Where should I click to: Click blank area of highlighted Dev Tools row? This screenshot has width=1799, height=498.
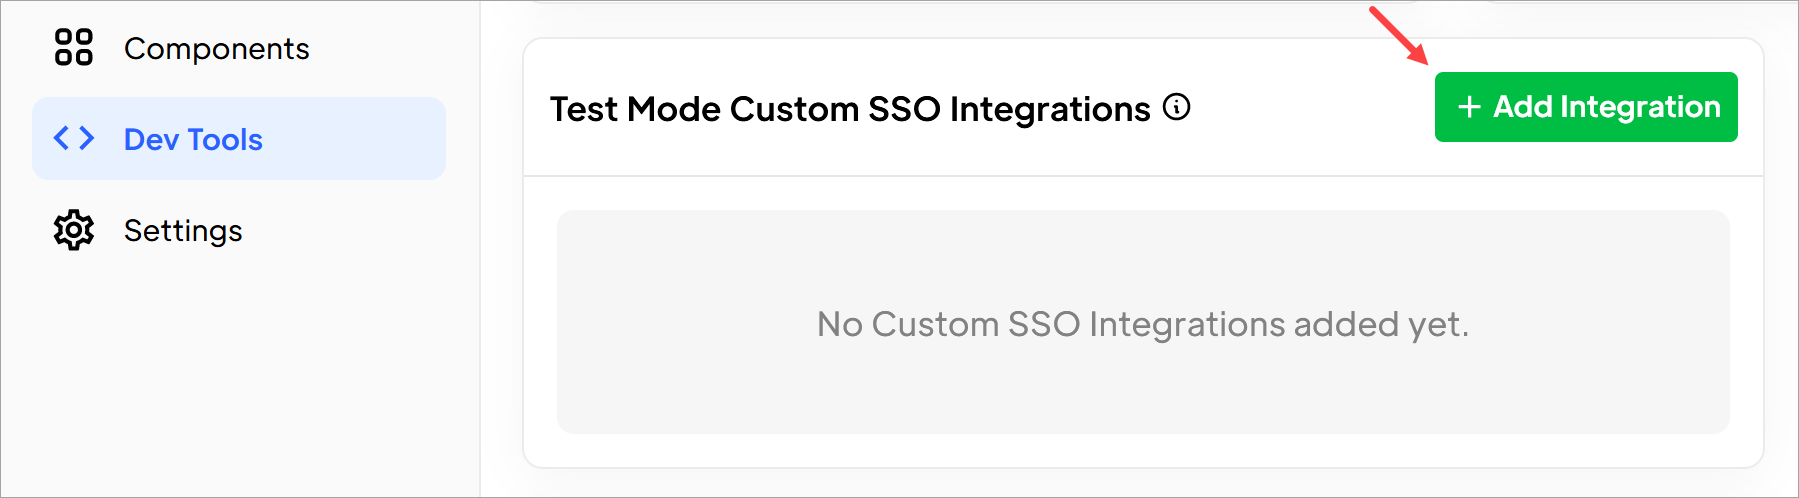pos(355,139)
